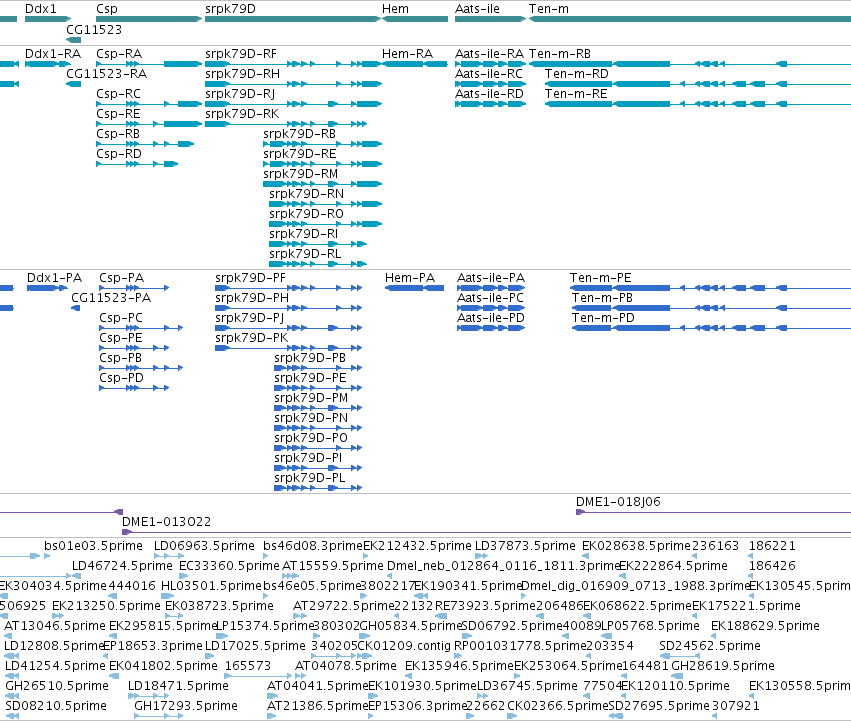Select EST LD06963.5prime

point(204,546)
